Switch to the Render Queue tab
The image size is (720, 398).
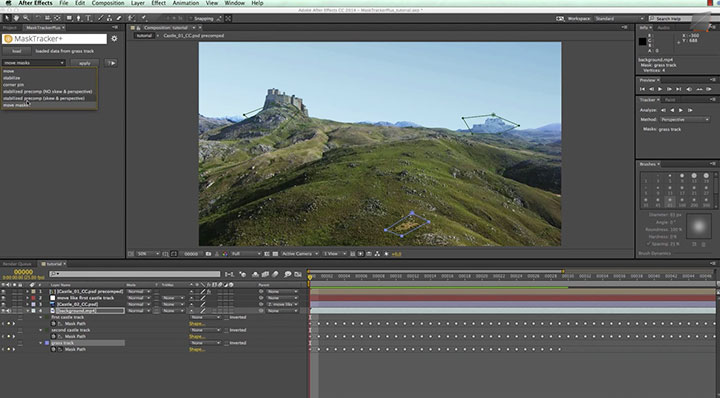17,264
